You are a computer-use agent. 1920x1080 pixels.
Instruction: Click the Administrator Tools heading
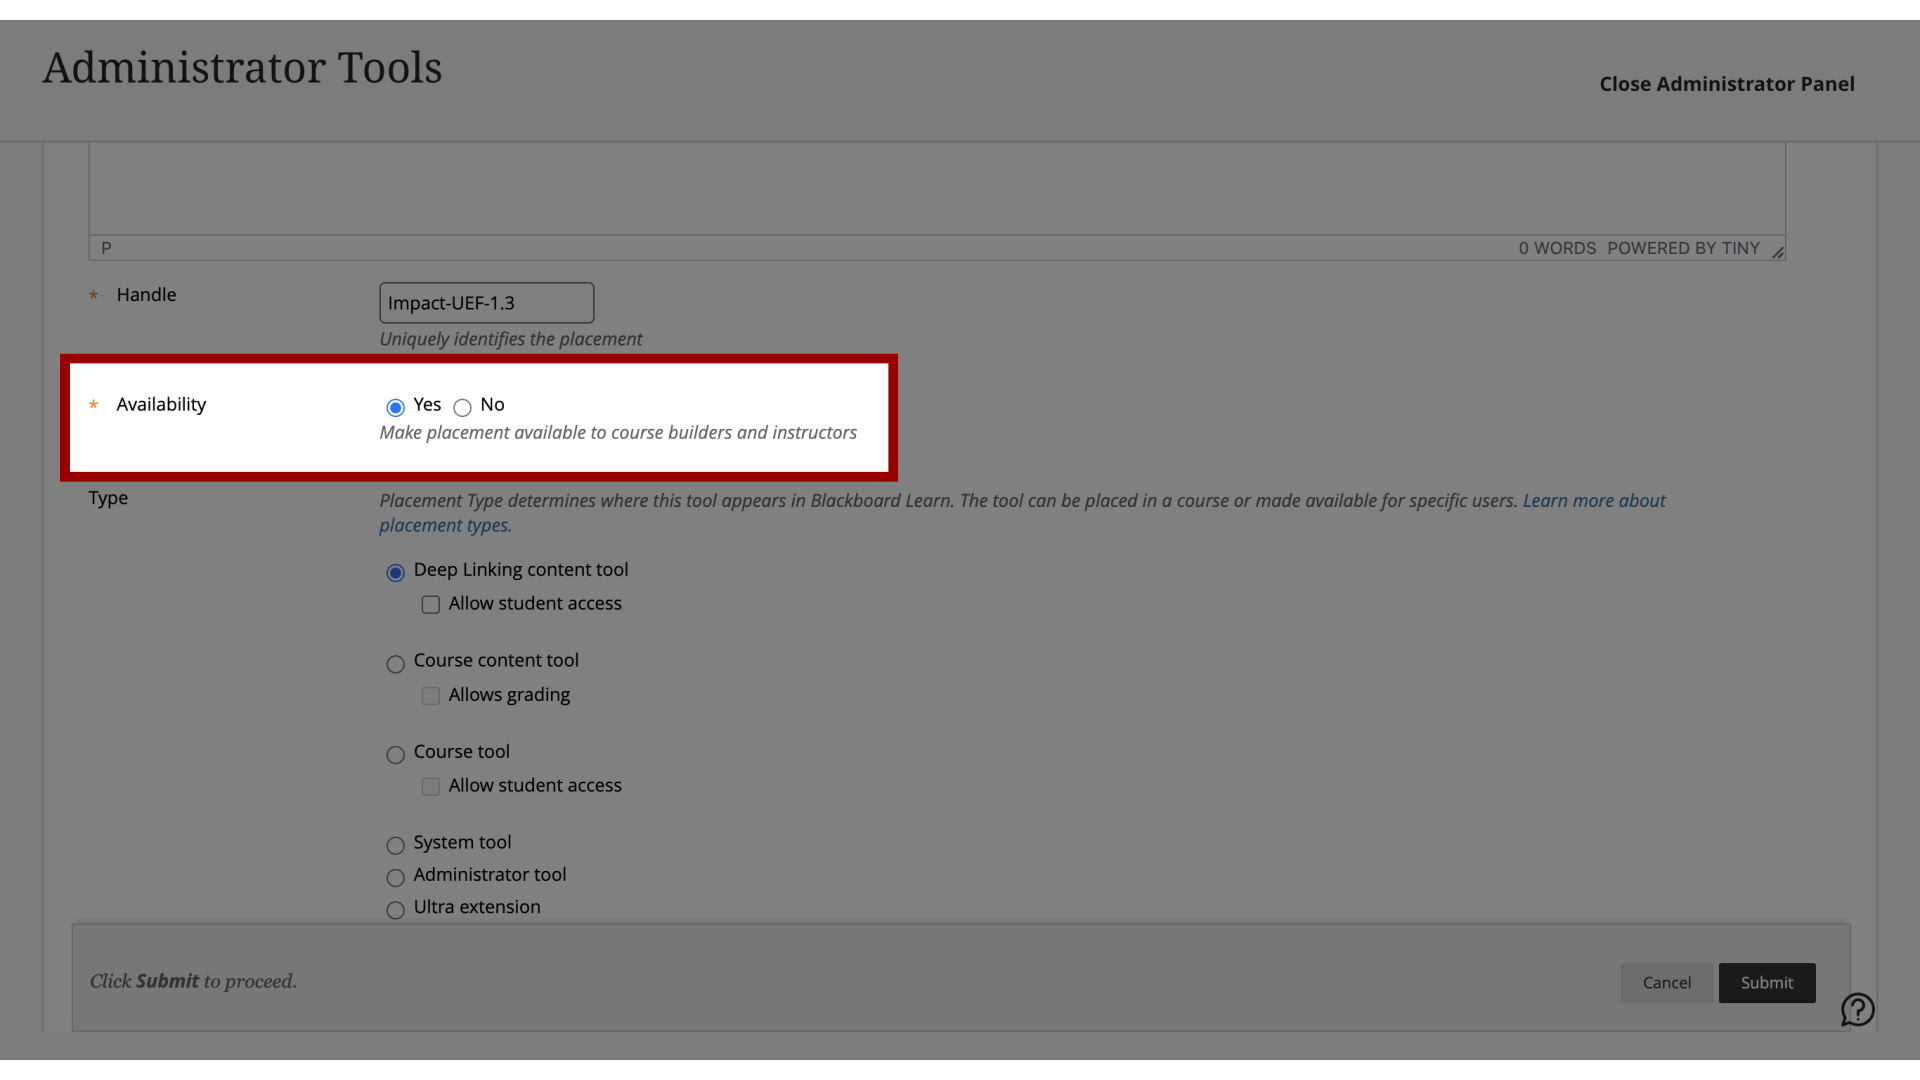[242, 68]
